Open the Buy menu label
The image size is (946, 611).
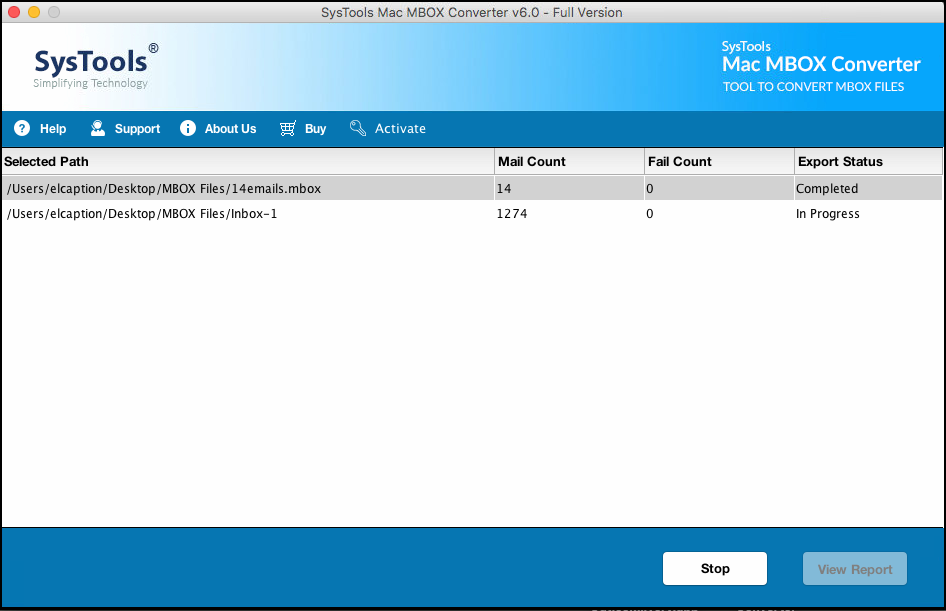tap(316, 128)
